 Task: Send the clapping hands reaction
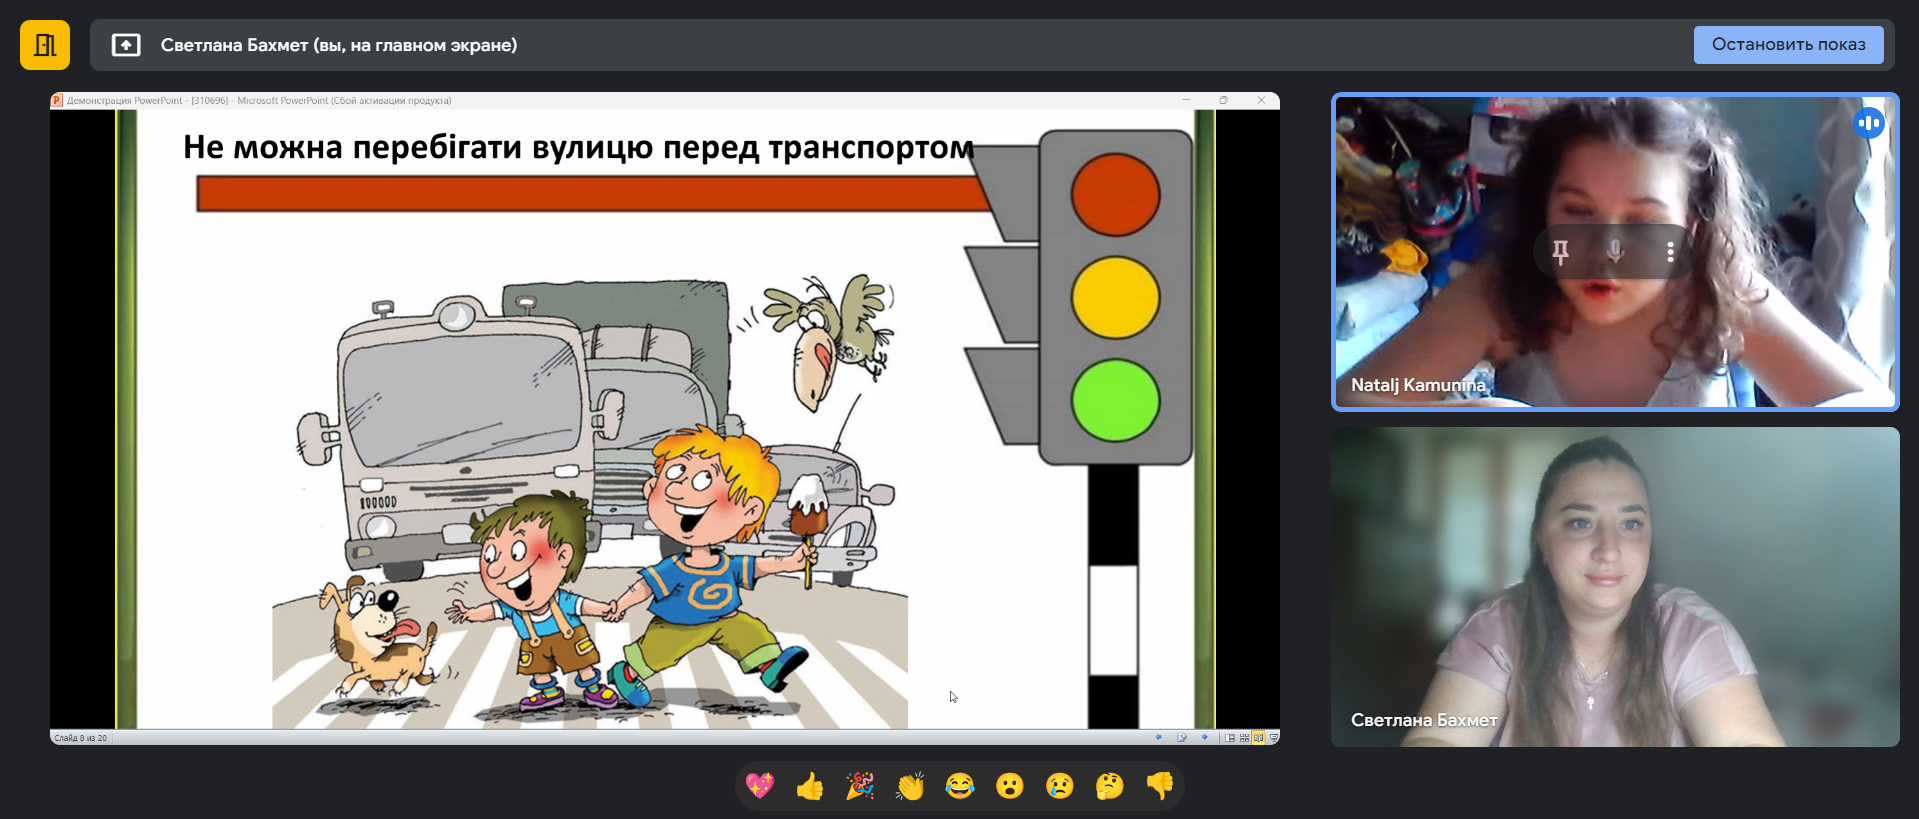(x=910, y=786)
